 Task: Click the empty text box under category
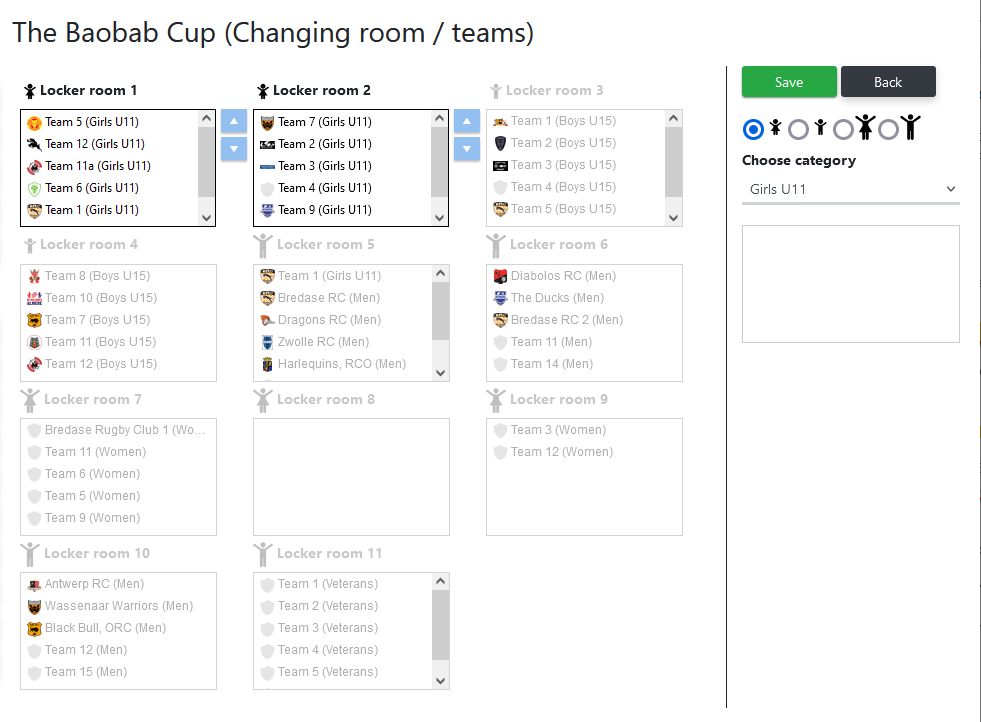coord(850,284)
